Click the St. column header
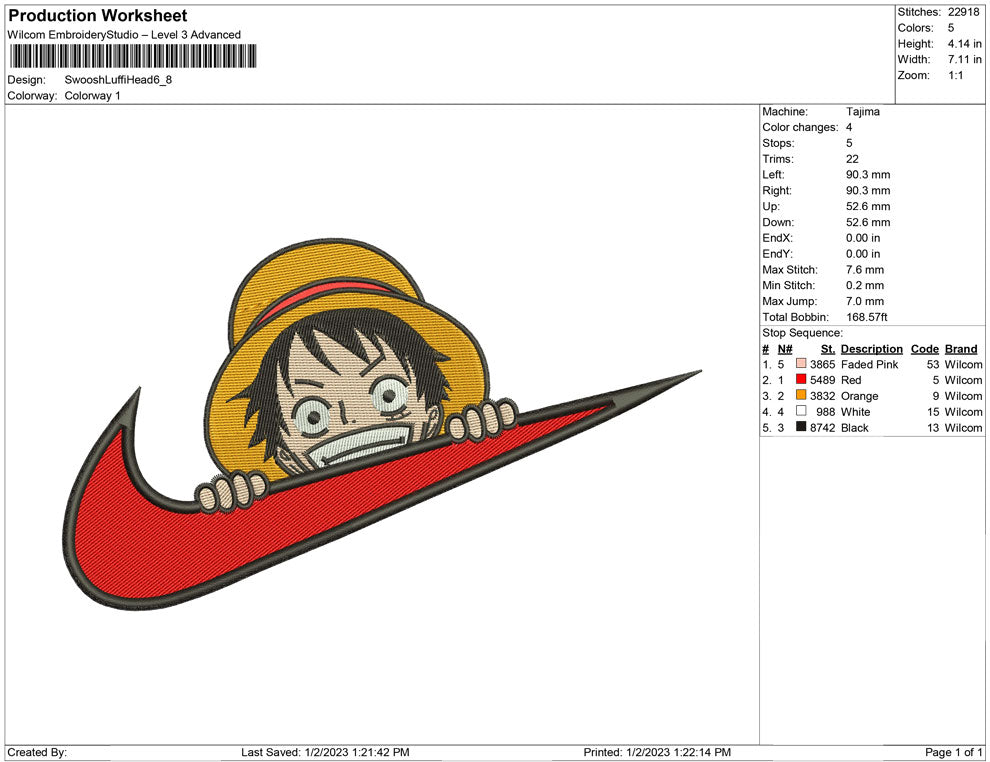This screenshot has height=762, width=990. [827, 349]
